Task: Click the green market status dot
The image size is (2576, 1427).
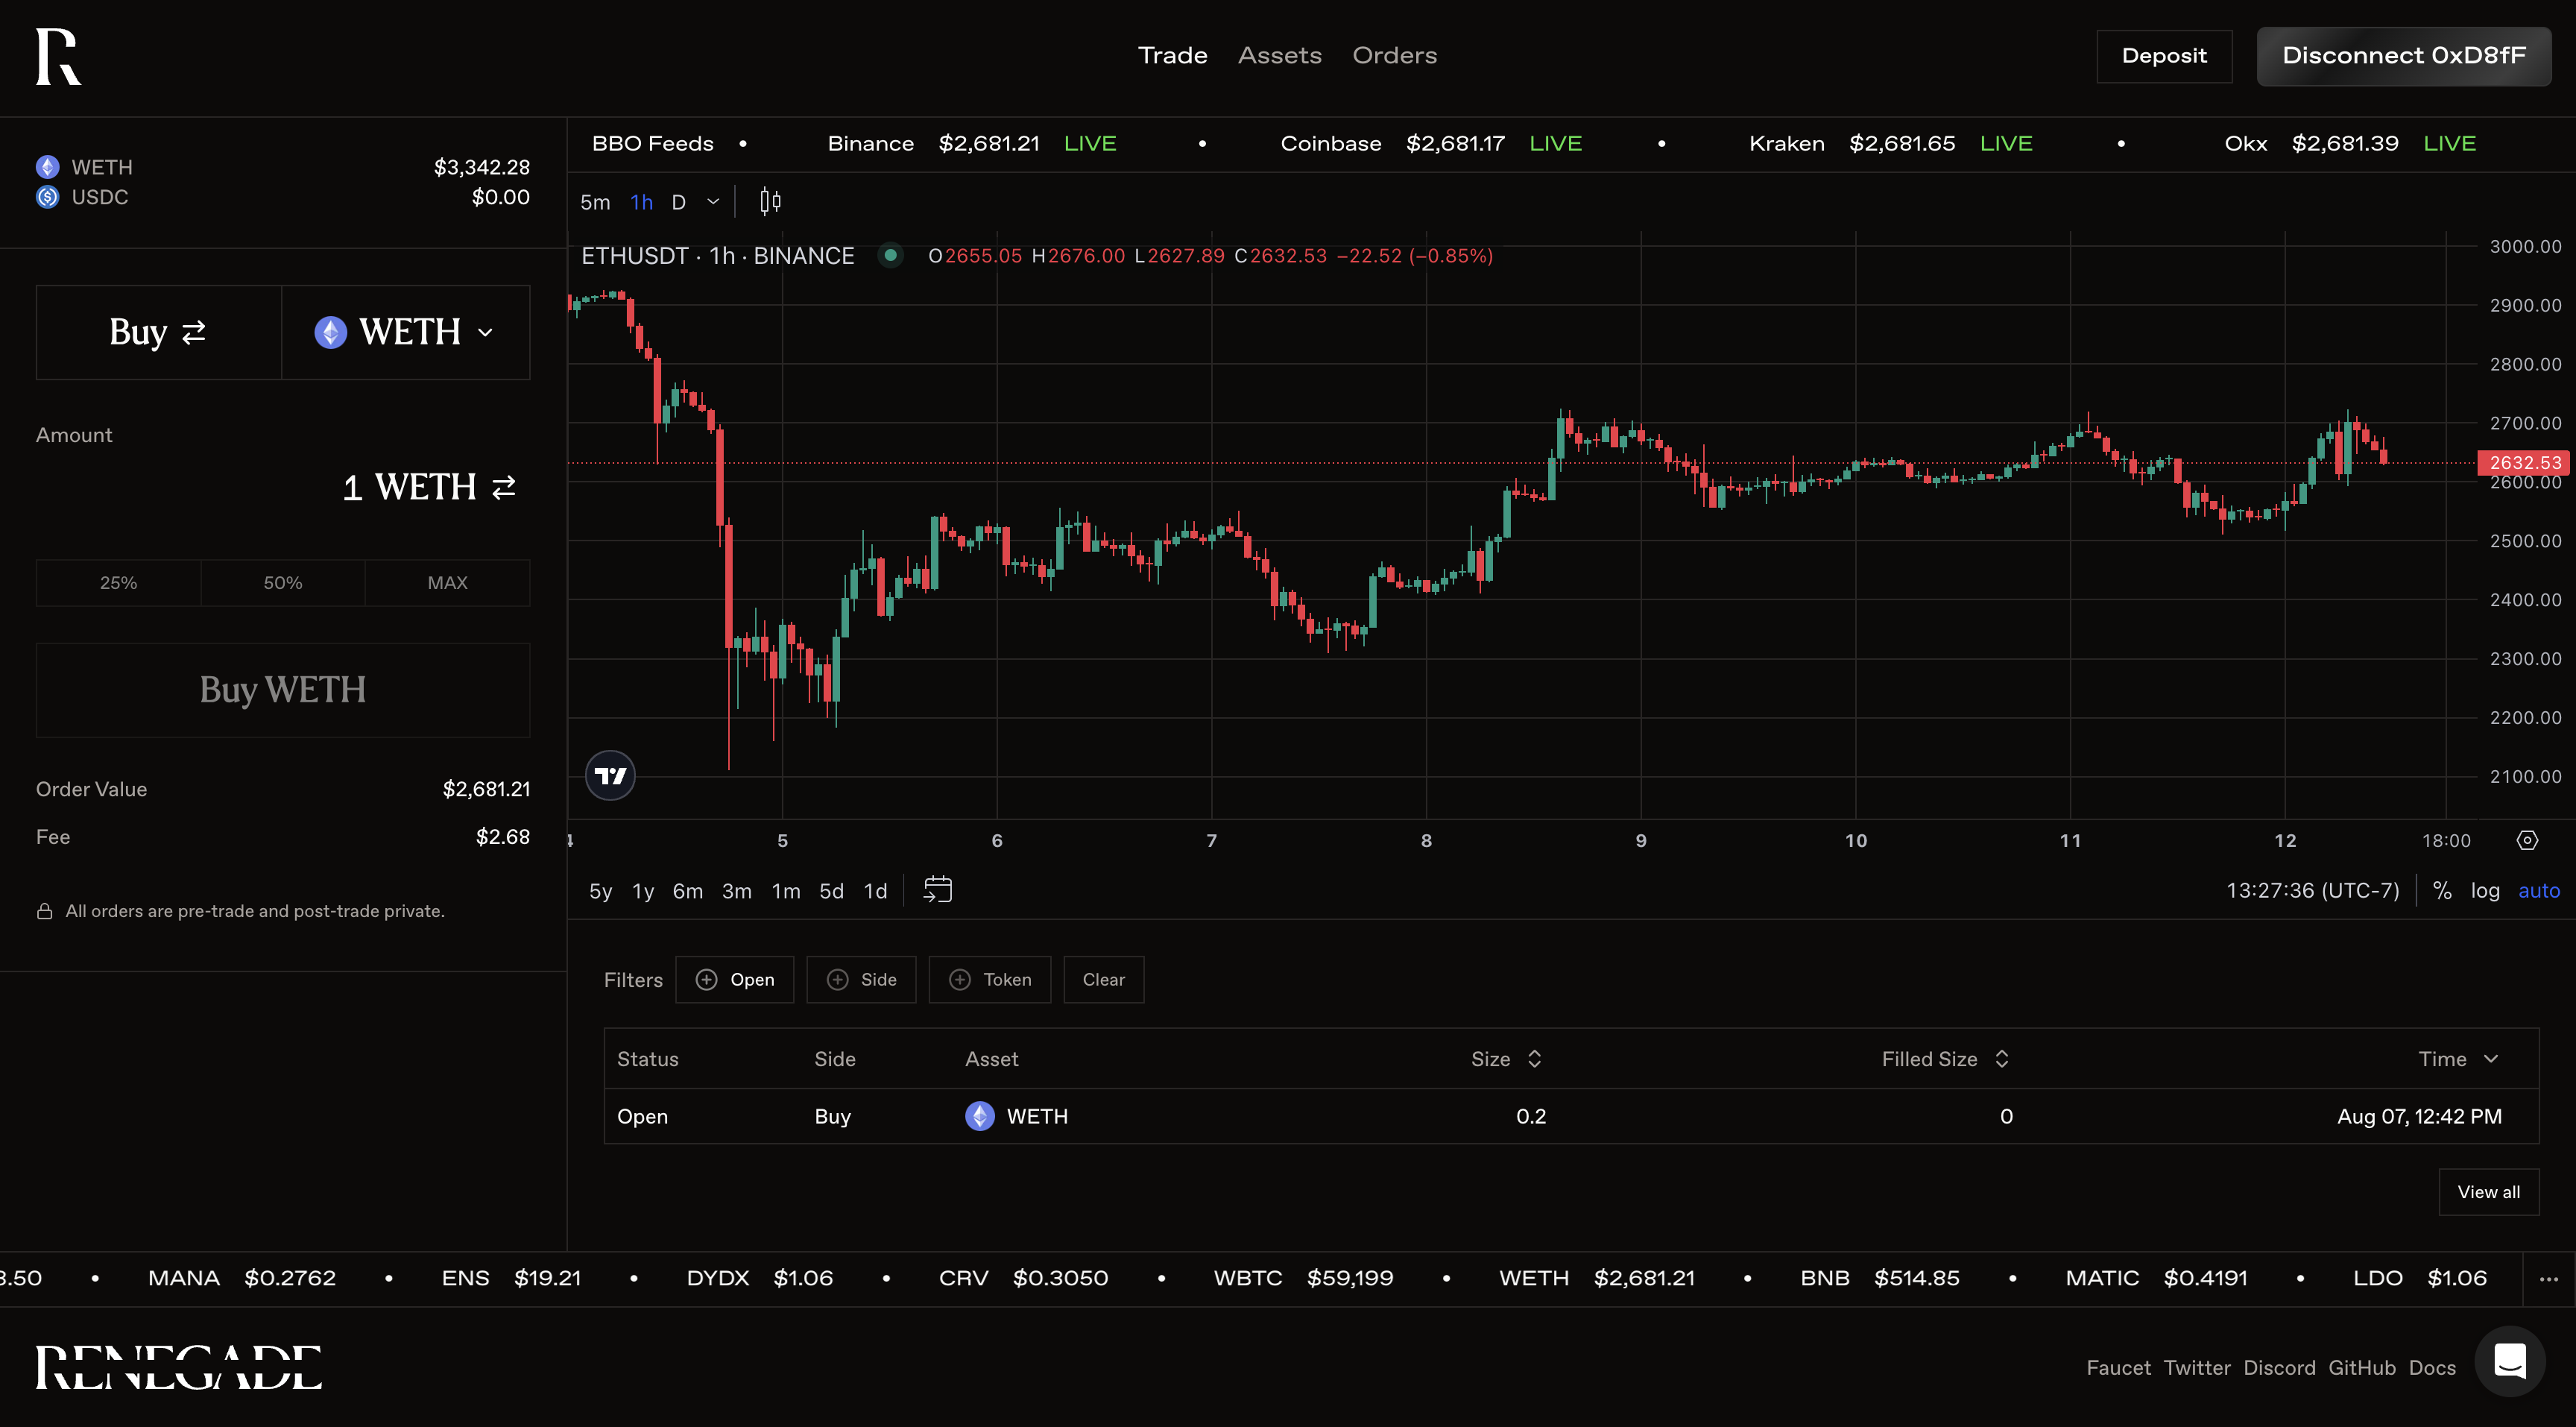Action: [x=890, y=255]
